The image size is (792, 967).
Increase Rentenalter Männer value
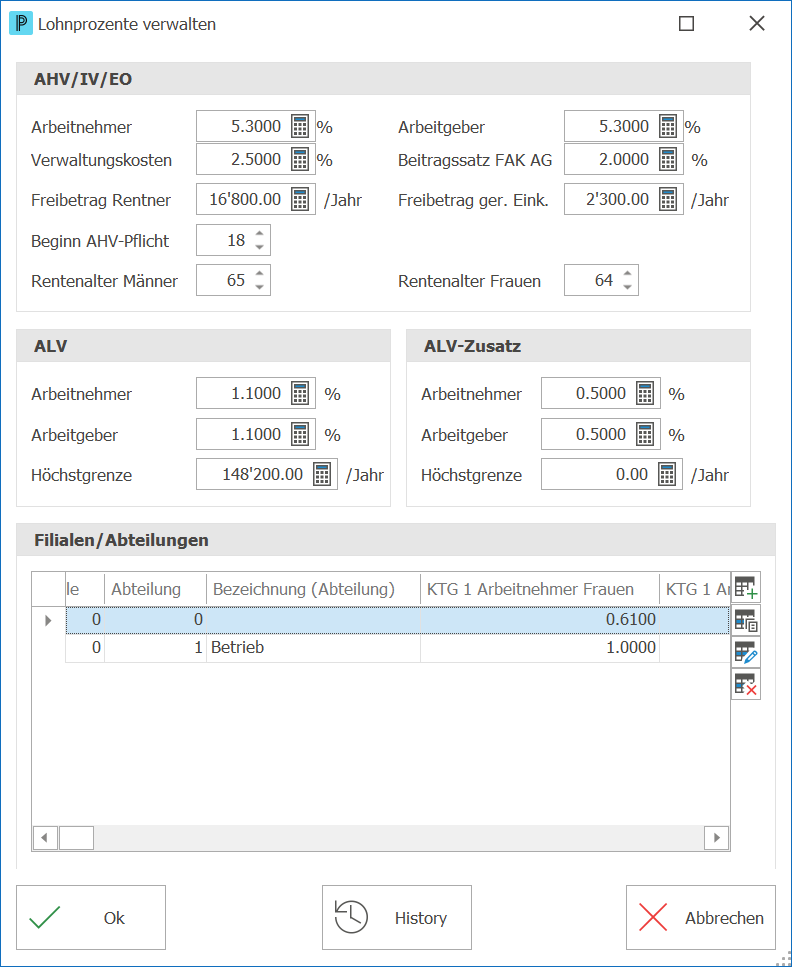pos(260,273)
